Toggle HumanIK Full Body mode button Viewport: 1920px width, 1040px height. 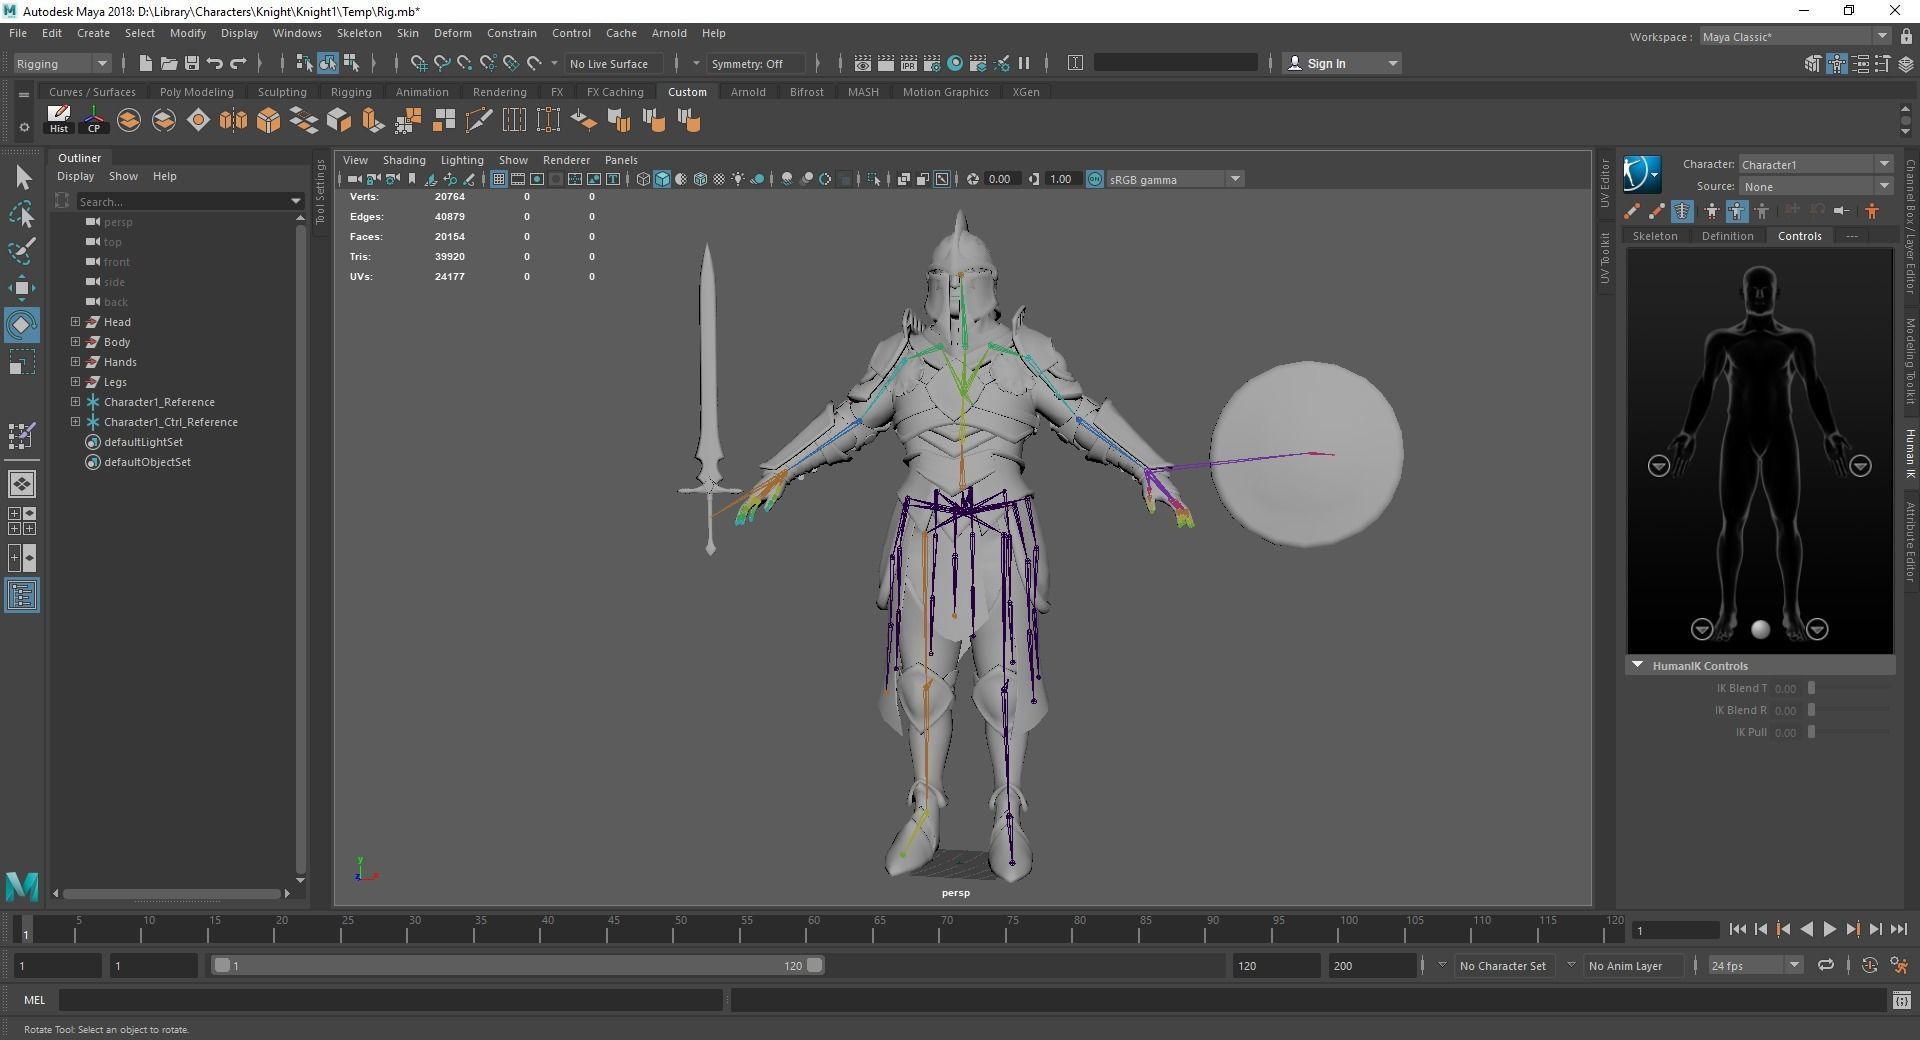point(1712,211)
